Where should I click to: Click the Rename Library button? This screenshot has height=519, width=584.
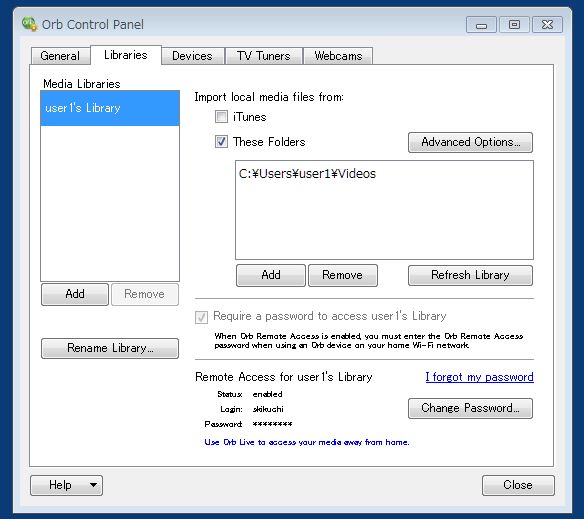(x=110, y=348)
